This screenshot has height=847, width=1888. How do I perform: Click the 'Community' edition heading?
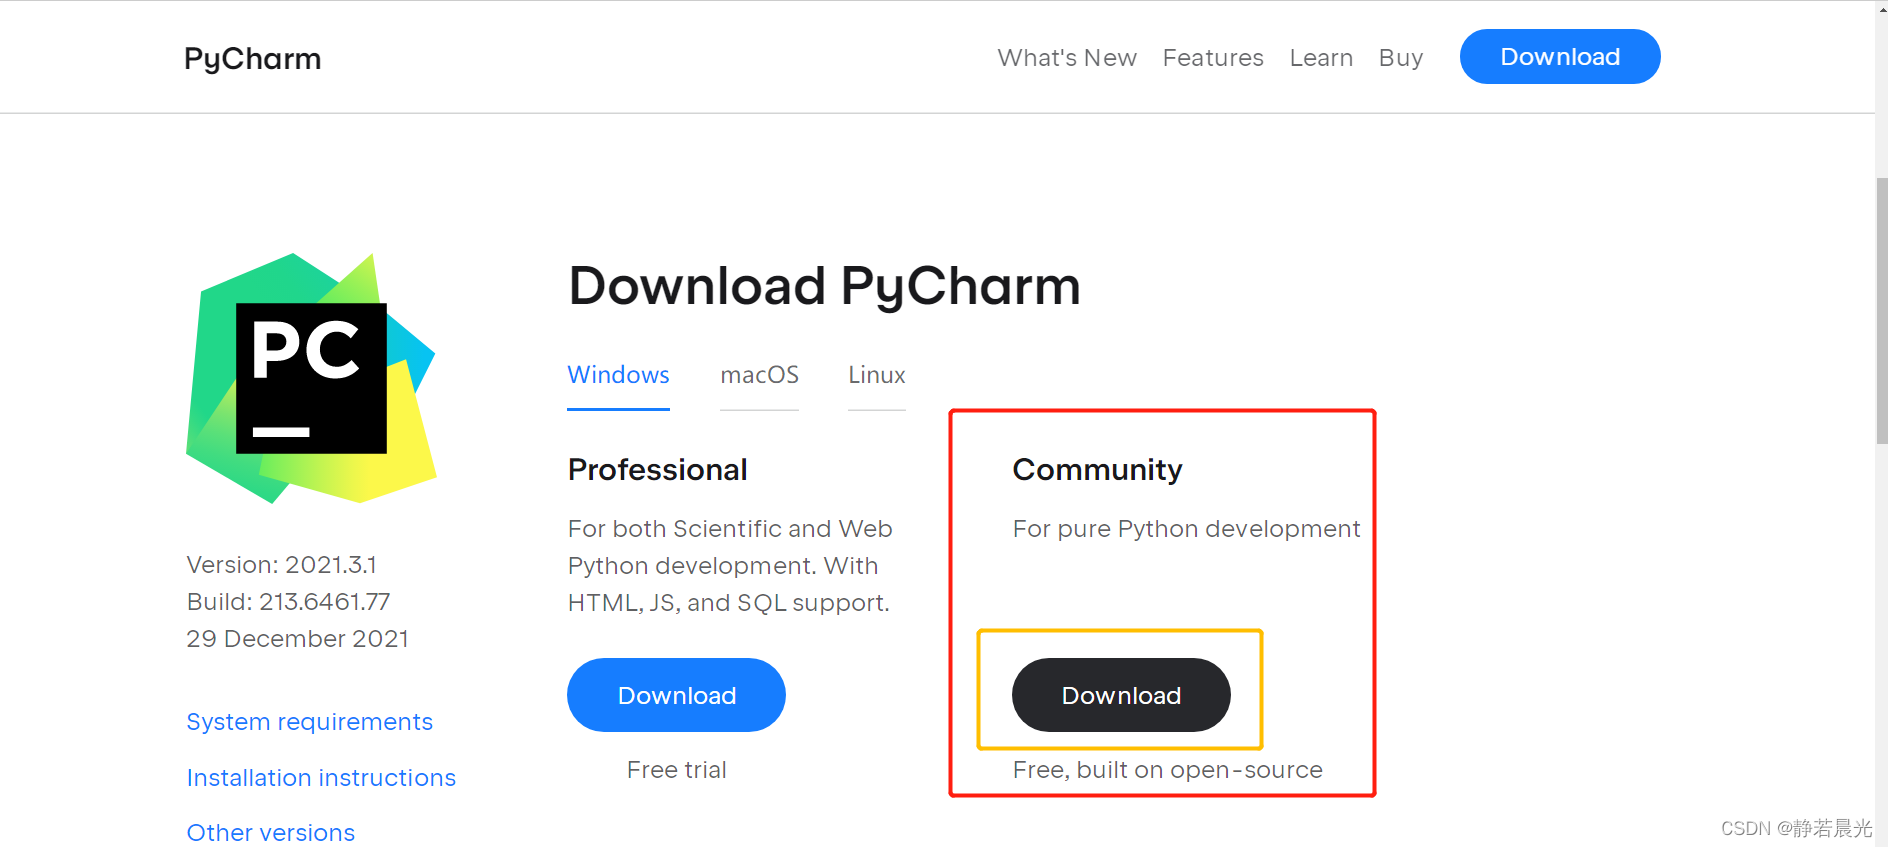tap(1097, 469)
